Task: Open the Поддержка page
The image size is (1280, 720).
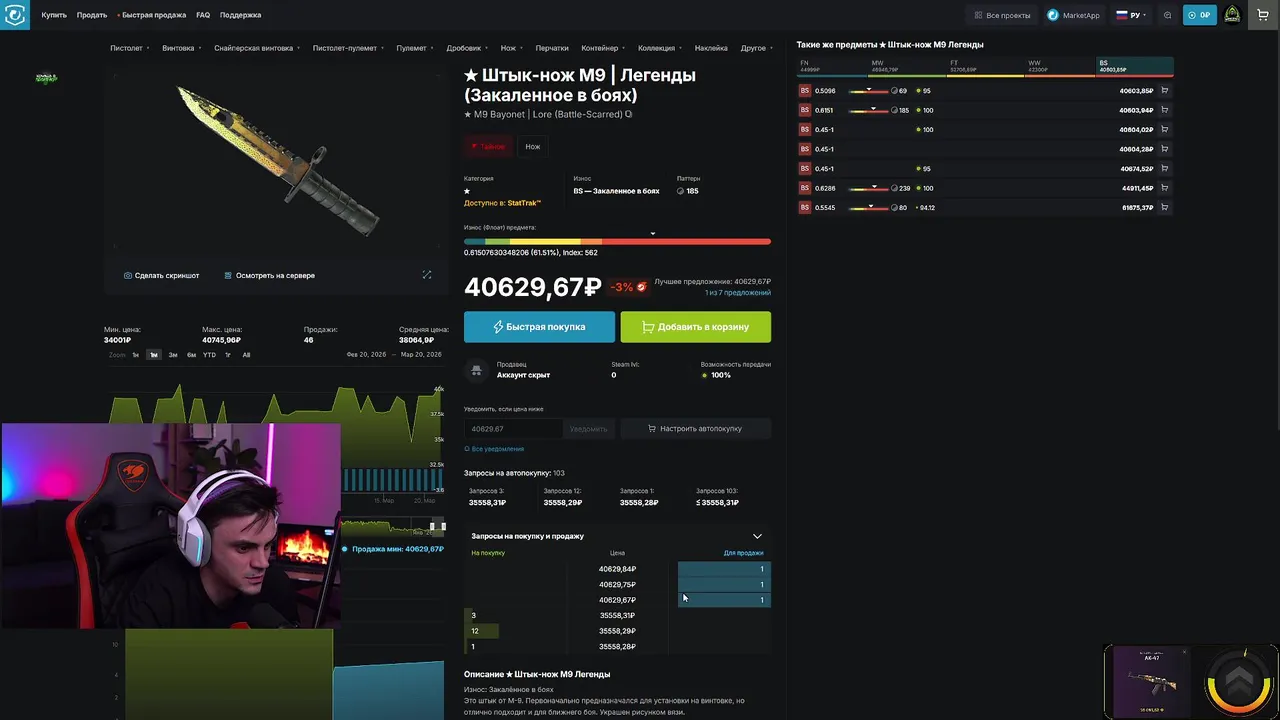Action: [240, 15]
